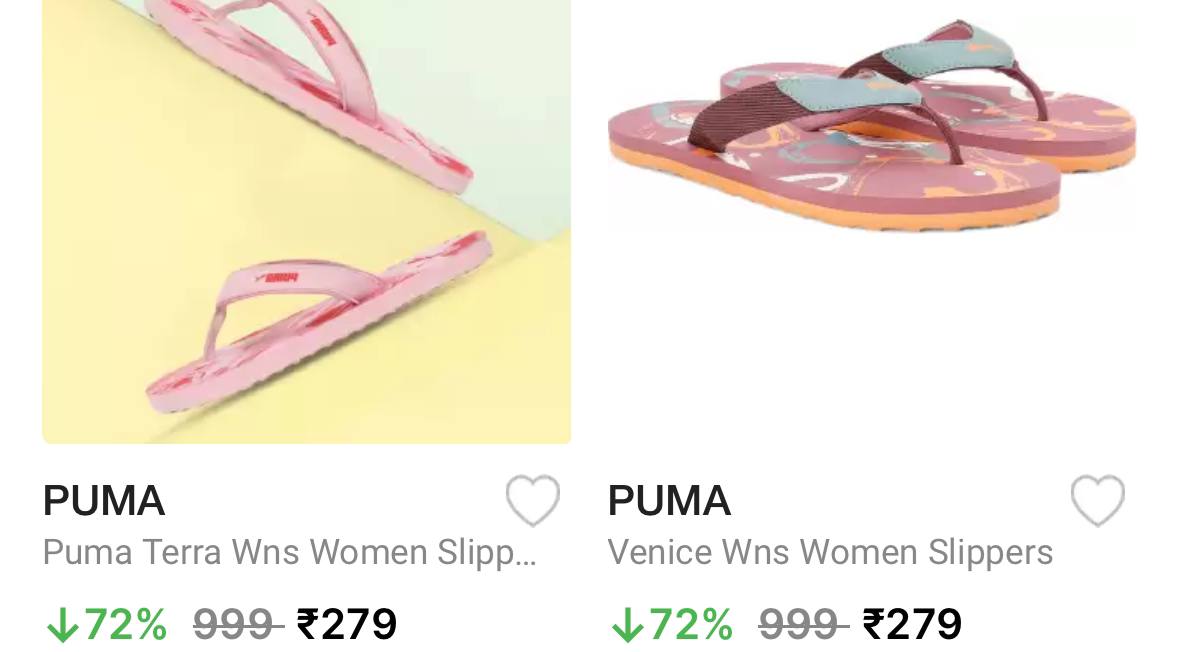Open Puma Terra Wns Women Slipp... title
Image resolution: width=1179 pixels, height=652 pixels.
[289, 553]
